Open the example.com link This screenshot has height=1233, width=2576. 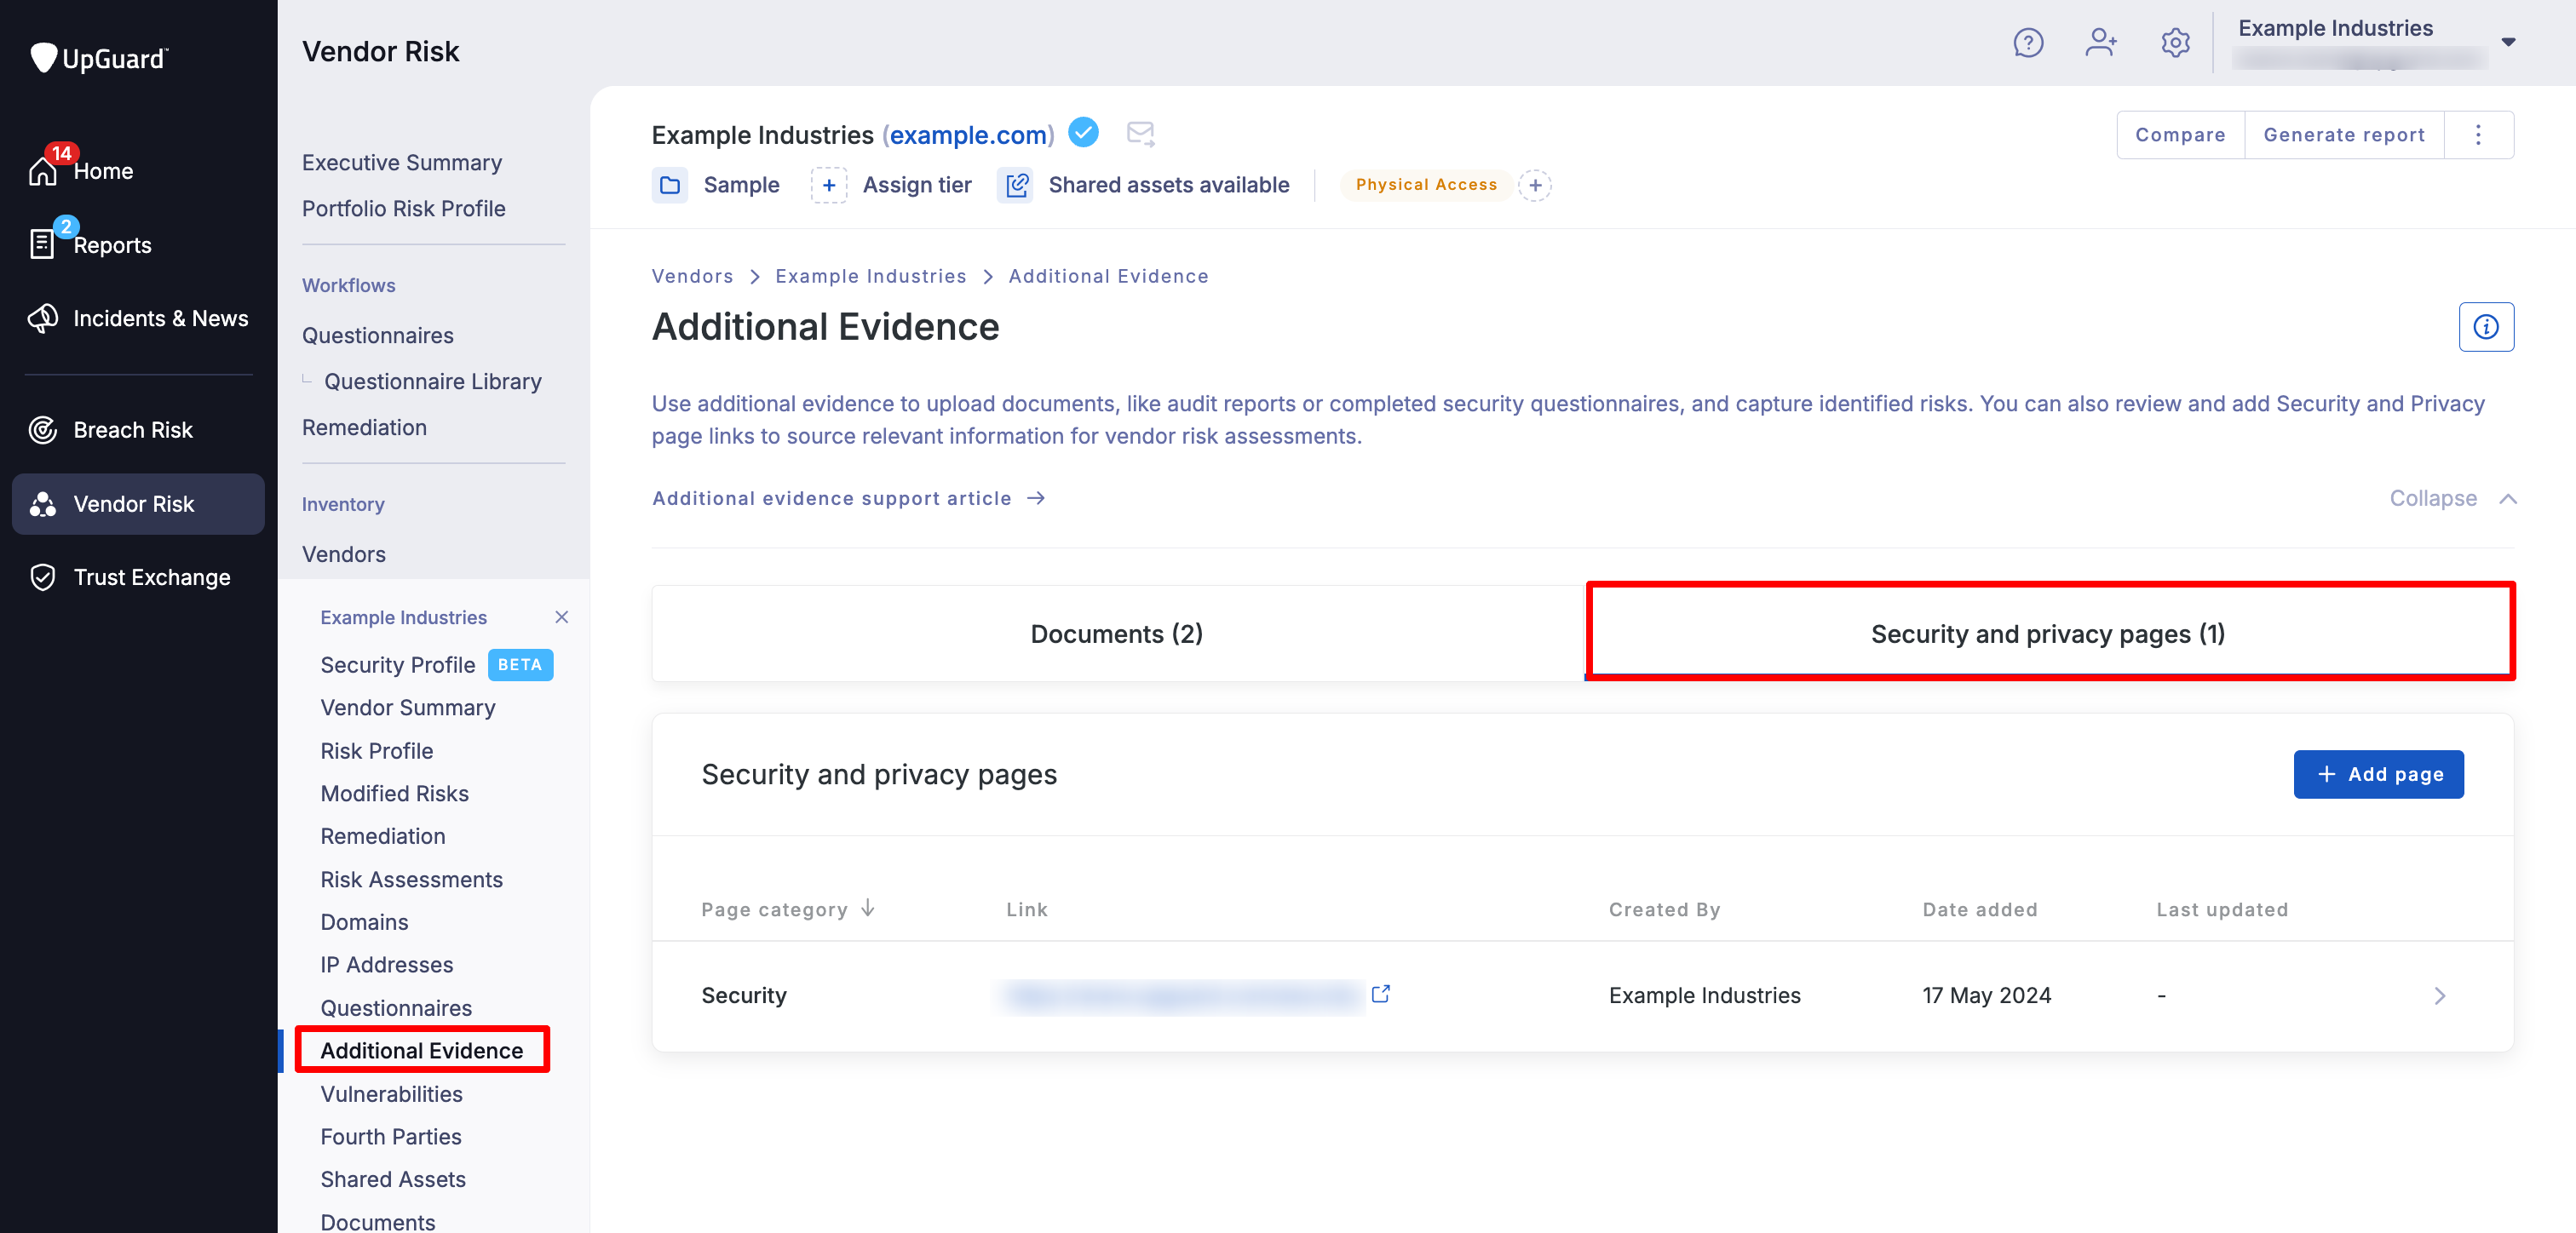pyautogui.click(x=968, y=135)
